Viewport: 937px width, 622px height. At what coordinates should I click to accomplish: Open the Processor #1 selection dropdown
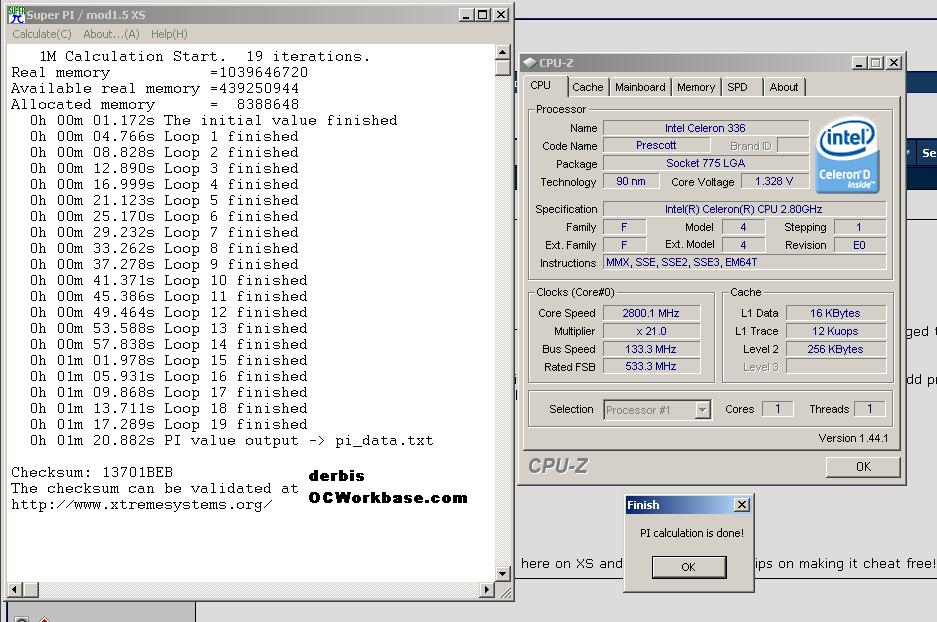pyautogui.click(x=703, y=410)
